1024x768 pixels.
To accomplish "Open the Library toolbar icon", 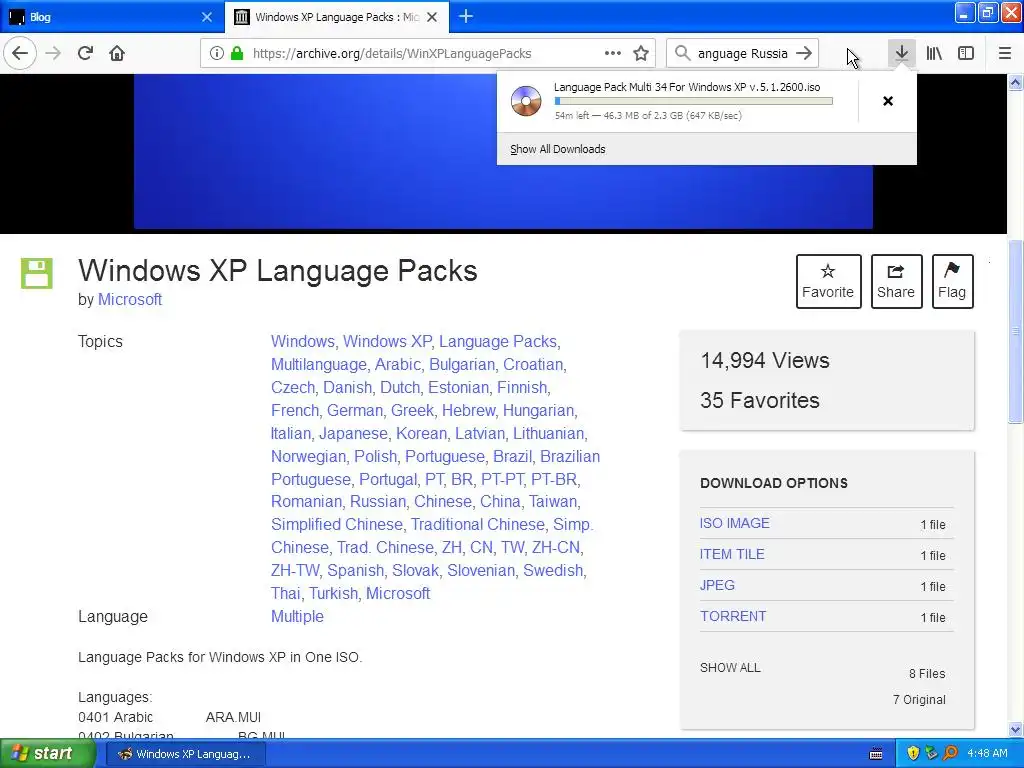I will [934, 53].
